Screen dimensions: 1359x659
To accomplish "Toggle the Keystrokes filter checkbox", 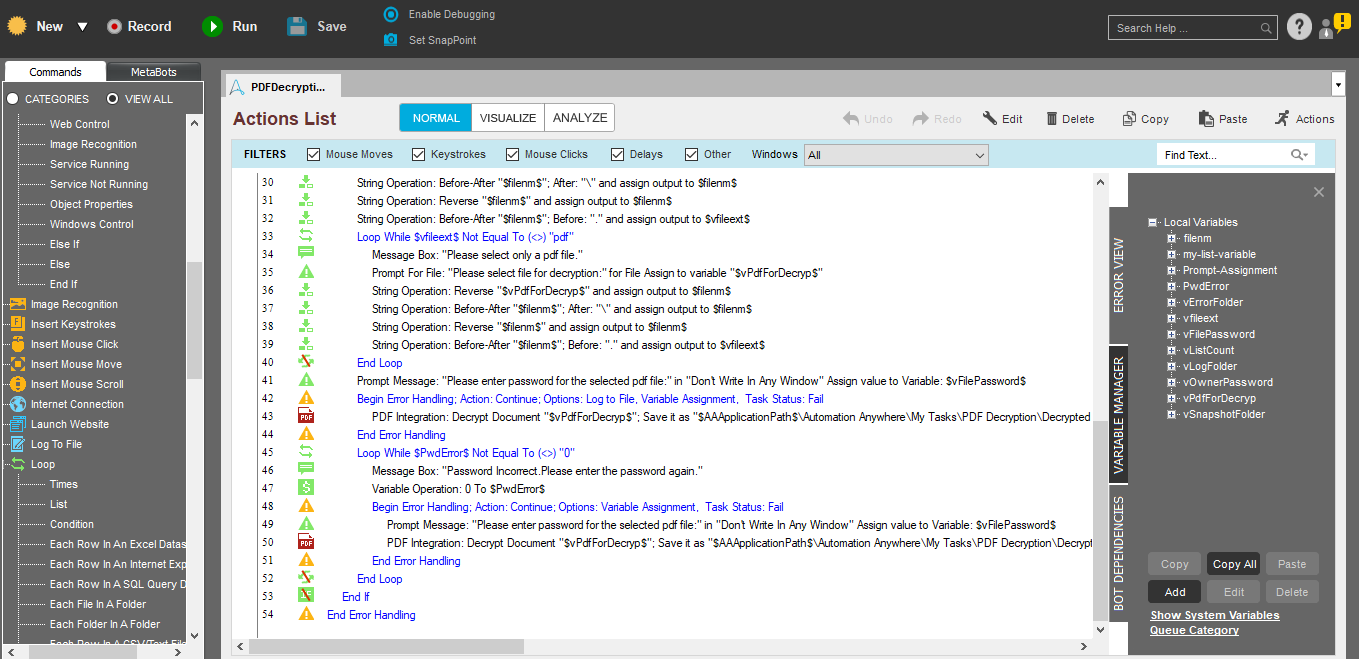I will tap(418, 155).
